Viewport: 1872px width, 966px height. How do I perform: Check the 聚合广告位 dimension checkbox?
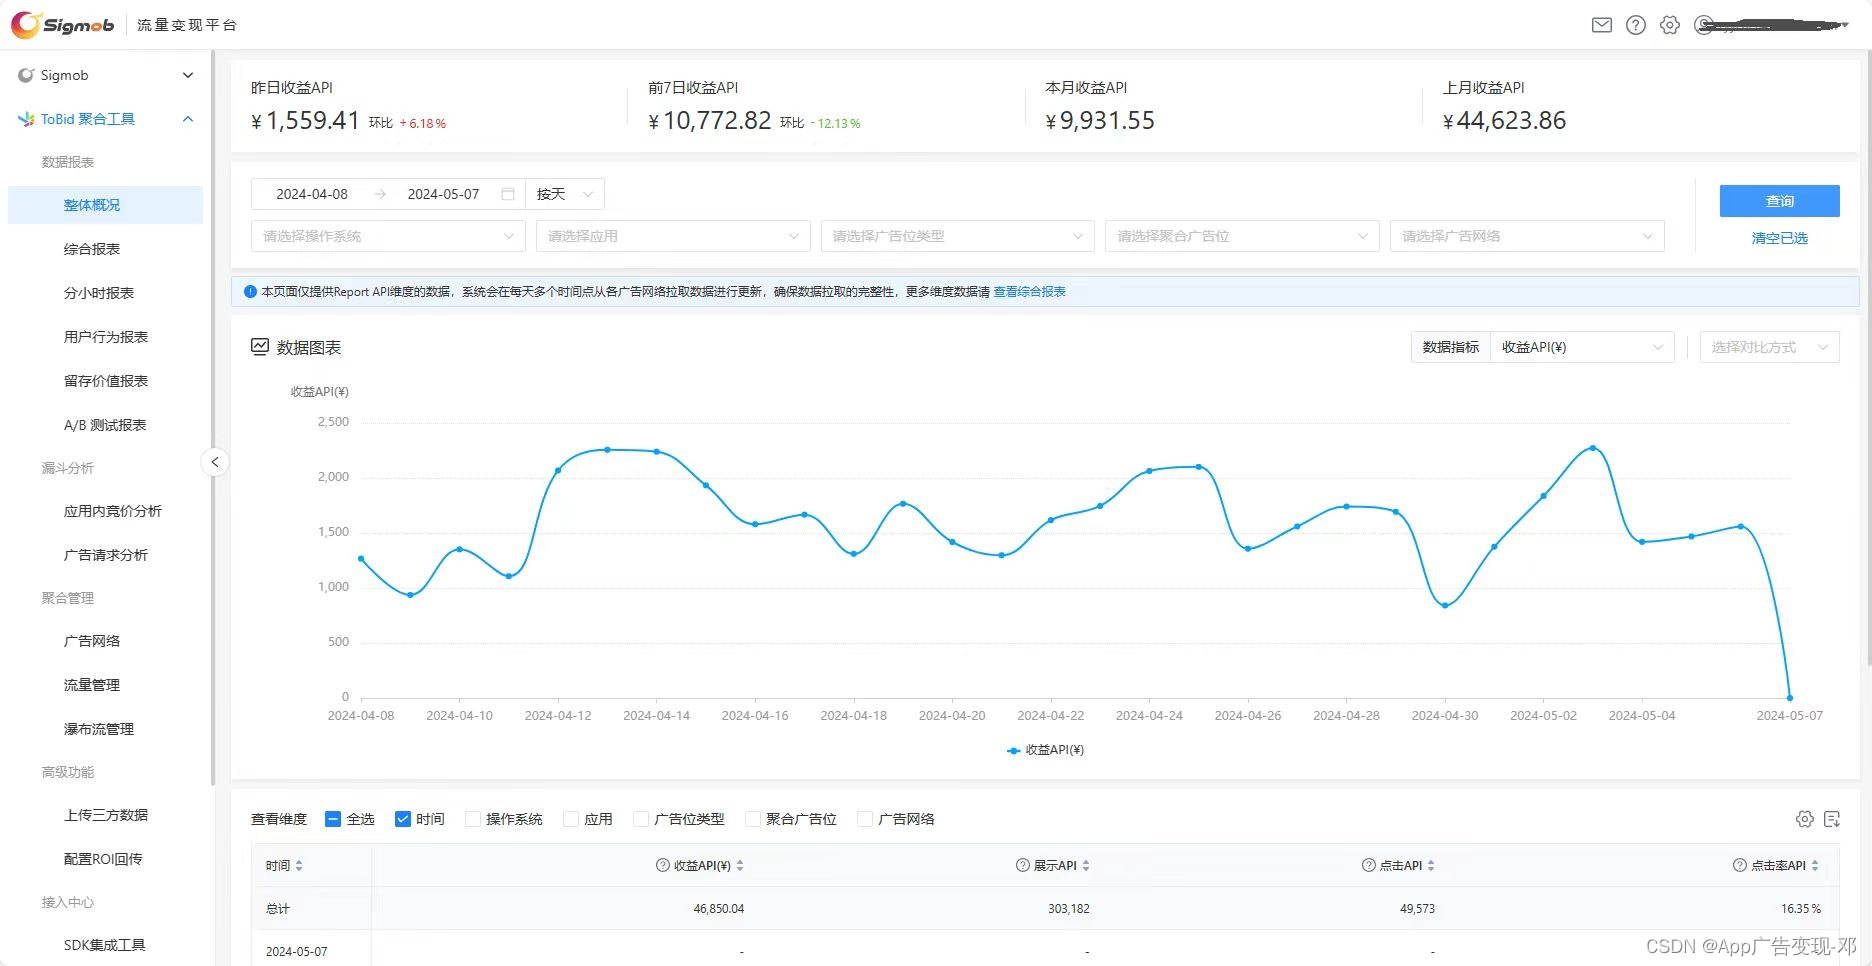pyautogui.click(x=753, y=819)
